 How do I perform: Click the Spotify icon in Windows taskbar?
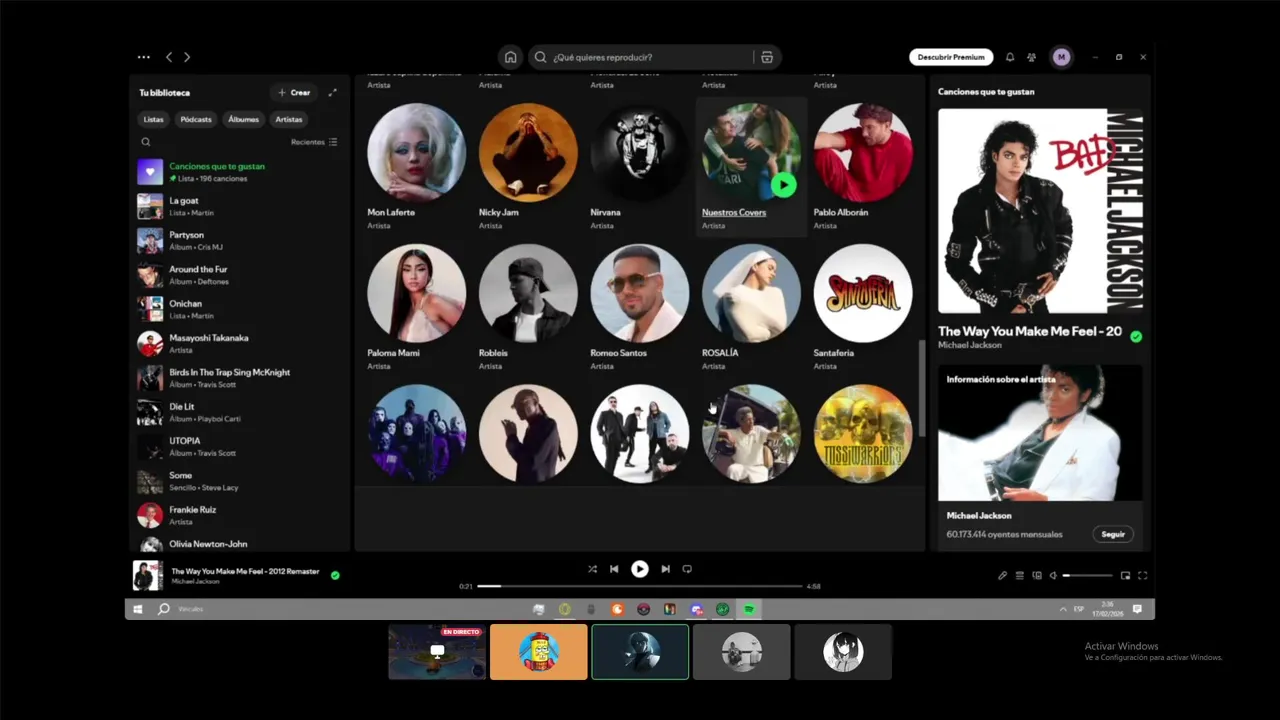coord(749,609)
